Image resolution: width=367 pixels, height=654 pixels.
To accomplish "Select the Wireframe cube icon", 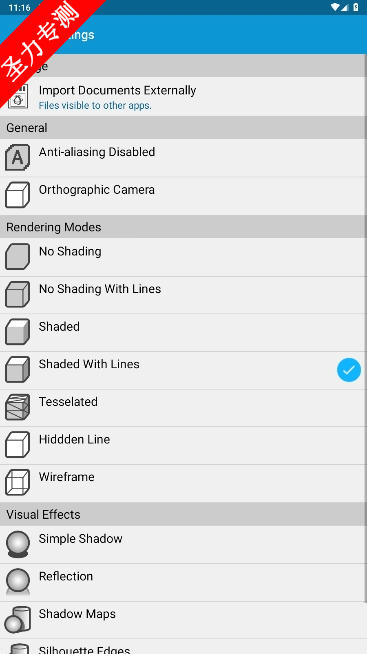I will point(18,482).
